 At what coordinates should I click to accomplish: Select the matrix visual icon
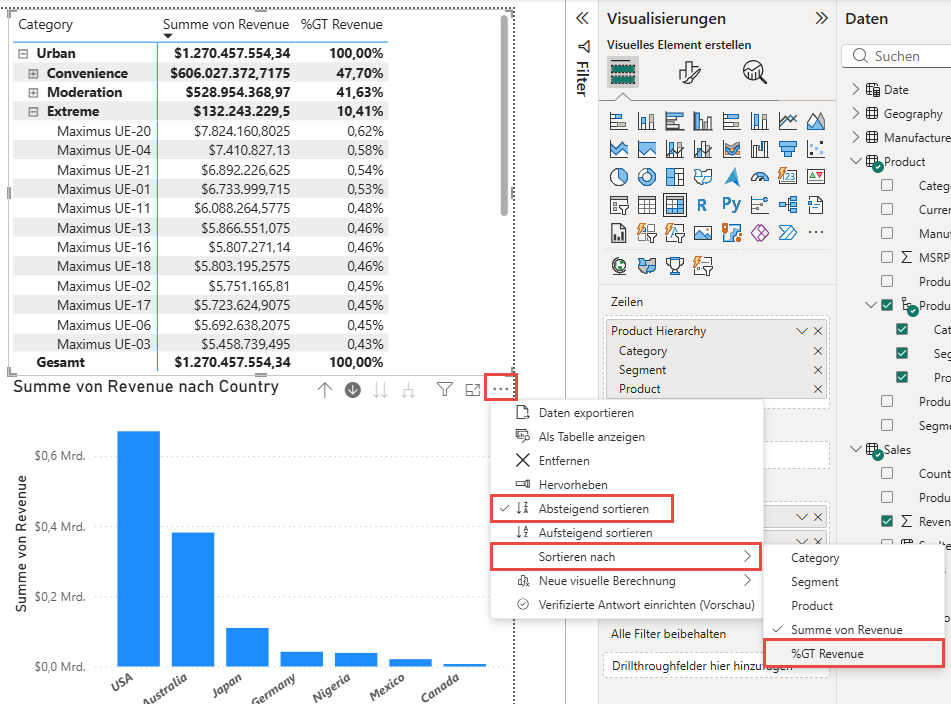pyautogui.click(x=674, y=206)
